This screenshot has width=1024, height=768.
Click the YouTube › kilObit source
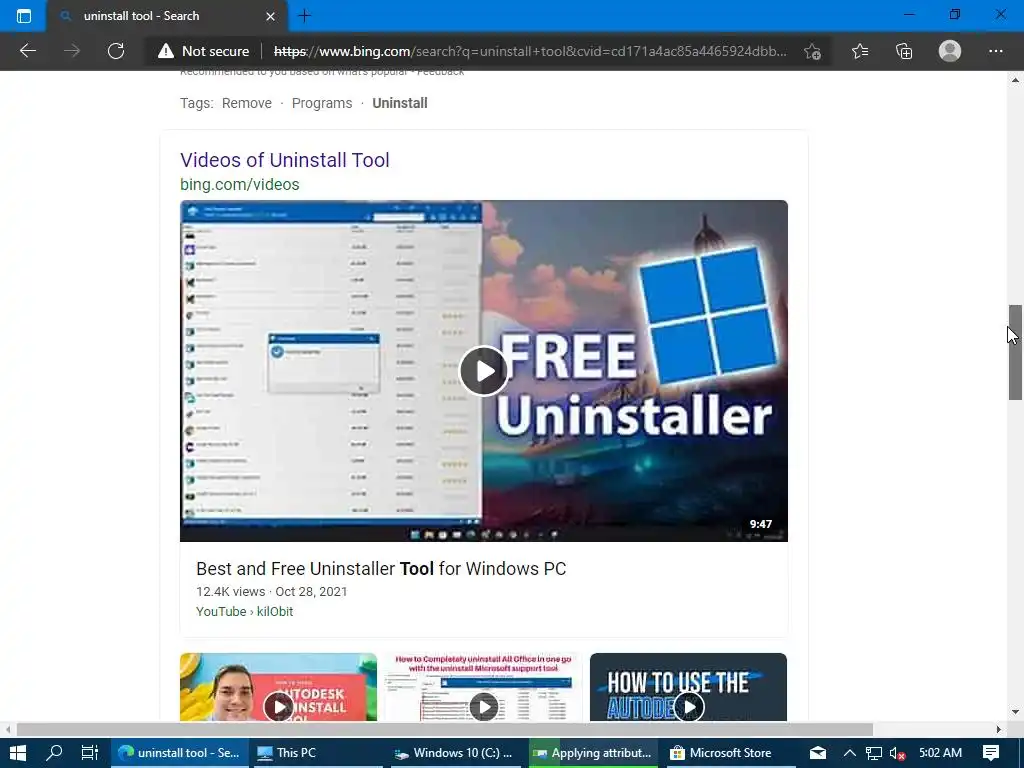point(244,611)
